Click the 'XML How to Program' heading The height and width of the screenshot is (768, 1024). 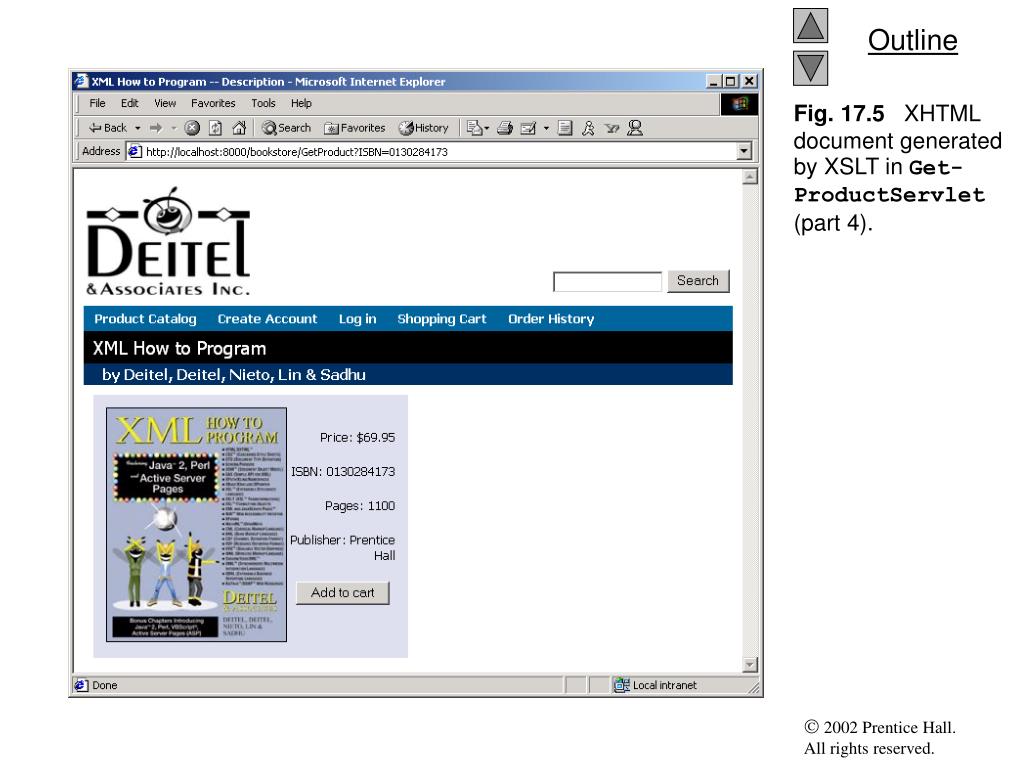pos(179,349)
